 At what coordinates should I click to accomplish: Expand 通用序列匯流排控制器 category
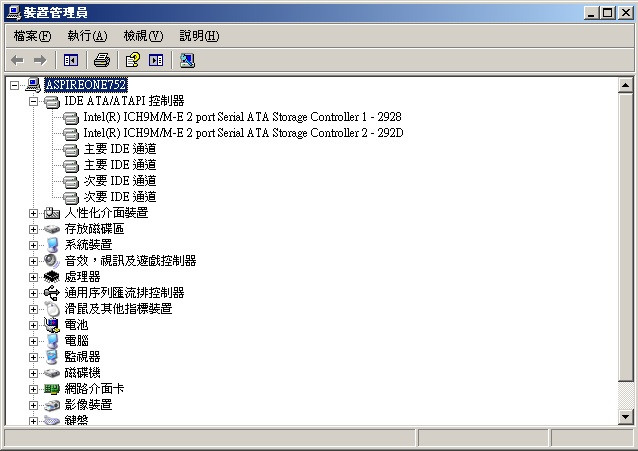click(x=34, y=293)
